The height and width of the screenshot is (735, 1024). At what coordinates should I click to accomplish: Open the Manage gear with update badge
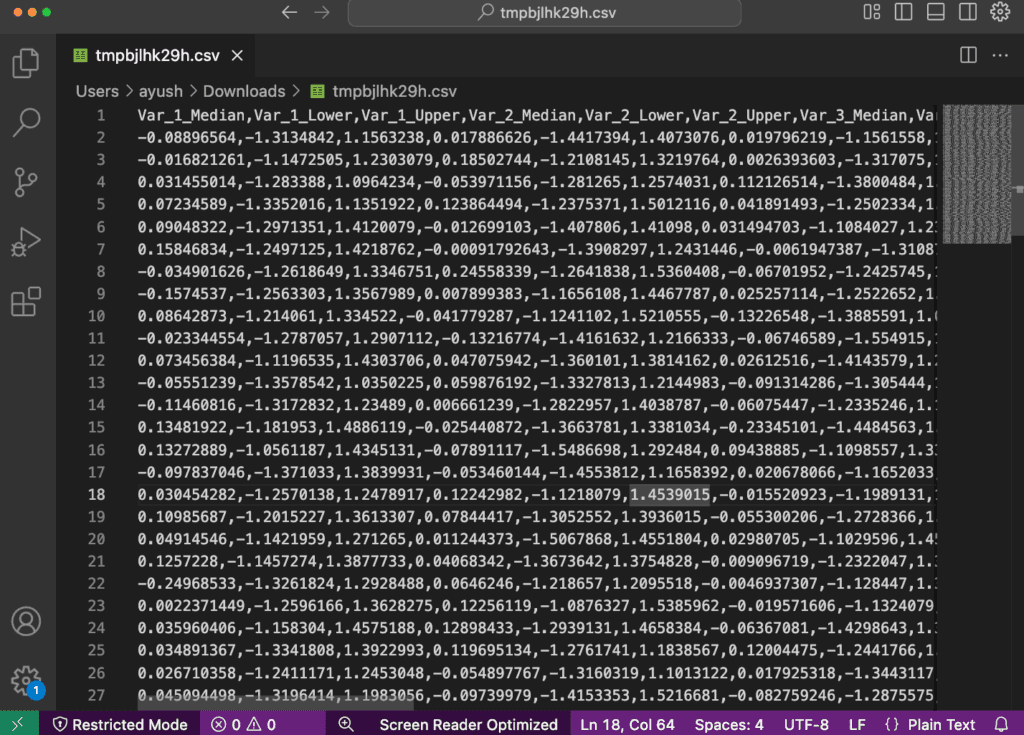pyautogui.click(x=26, y=680)
